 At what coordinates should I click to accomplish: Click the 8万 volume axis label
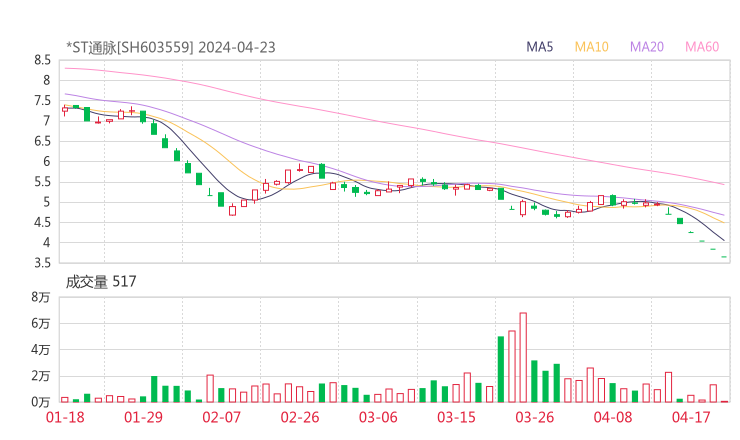point(41,297)
